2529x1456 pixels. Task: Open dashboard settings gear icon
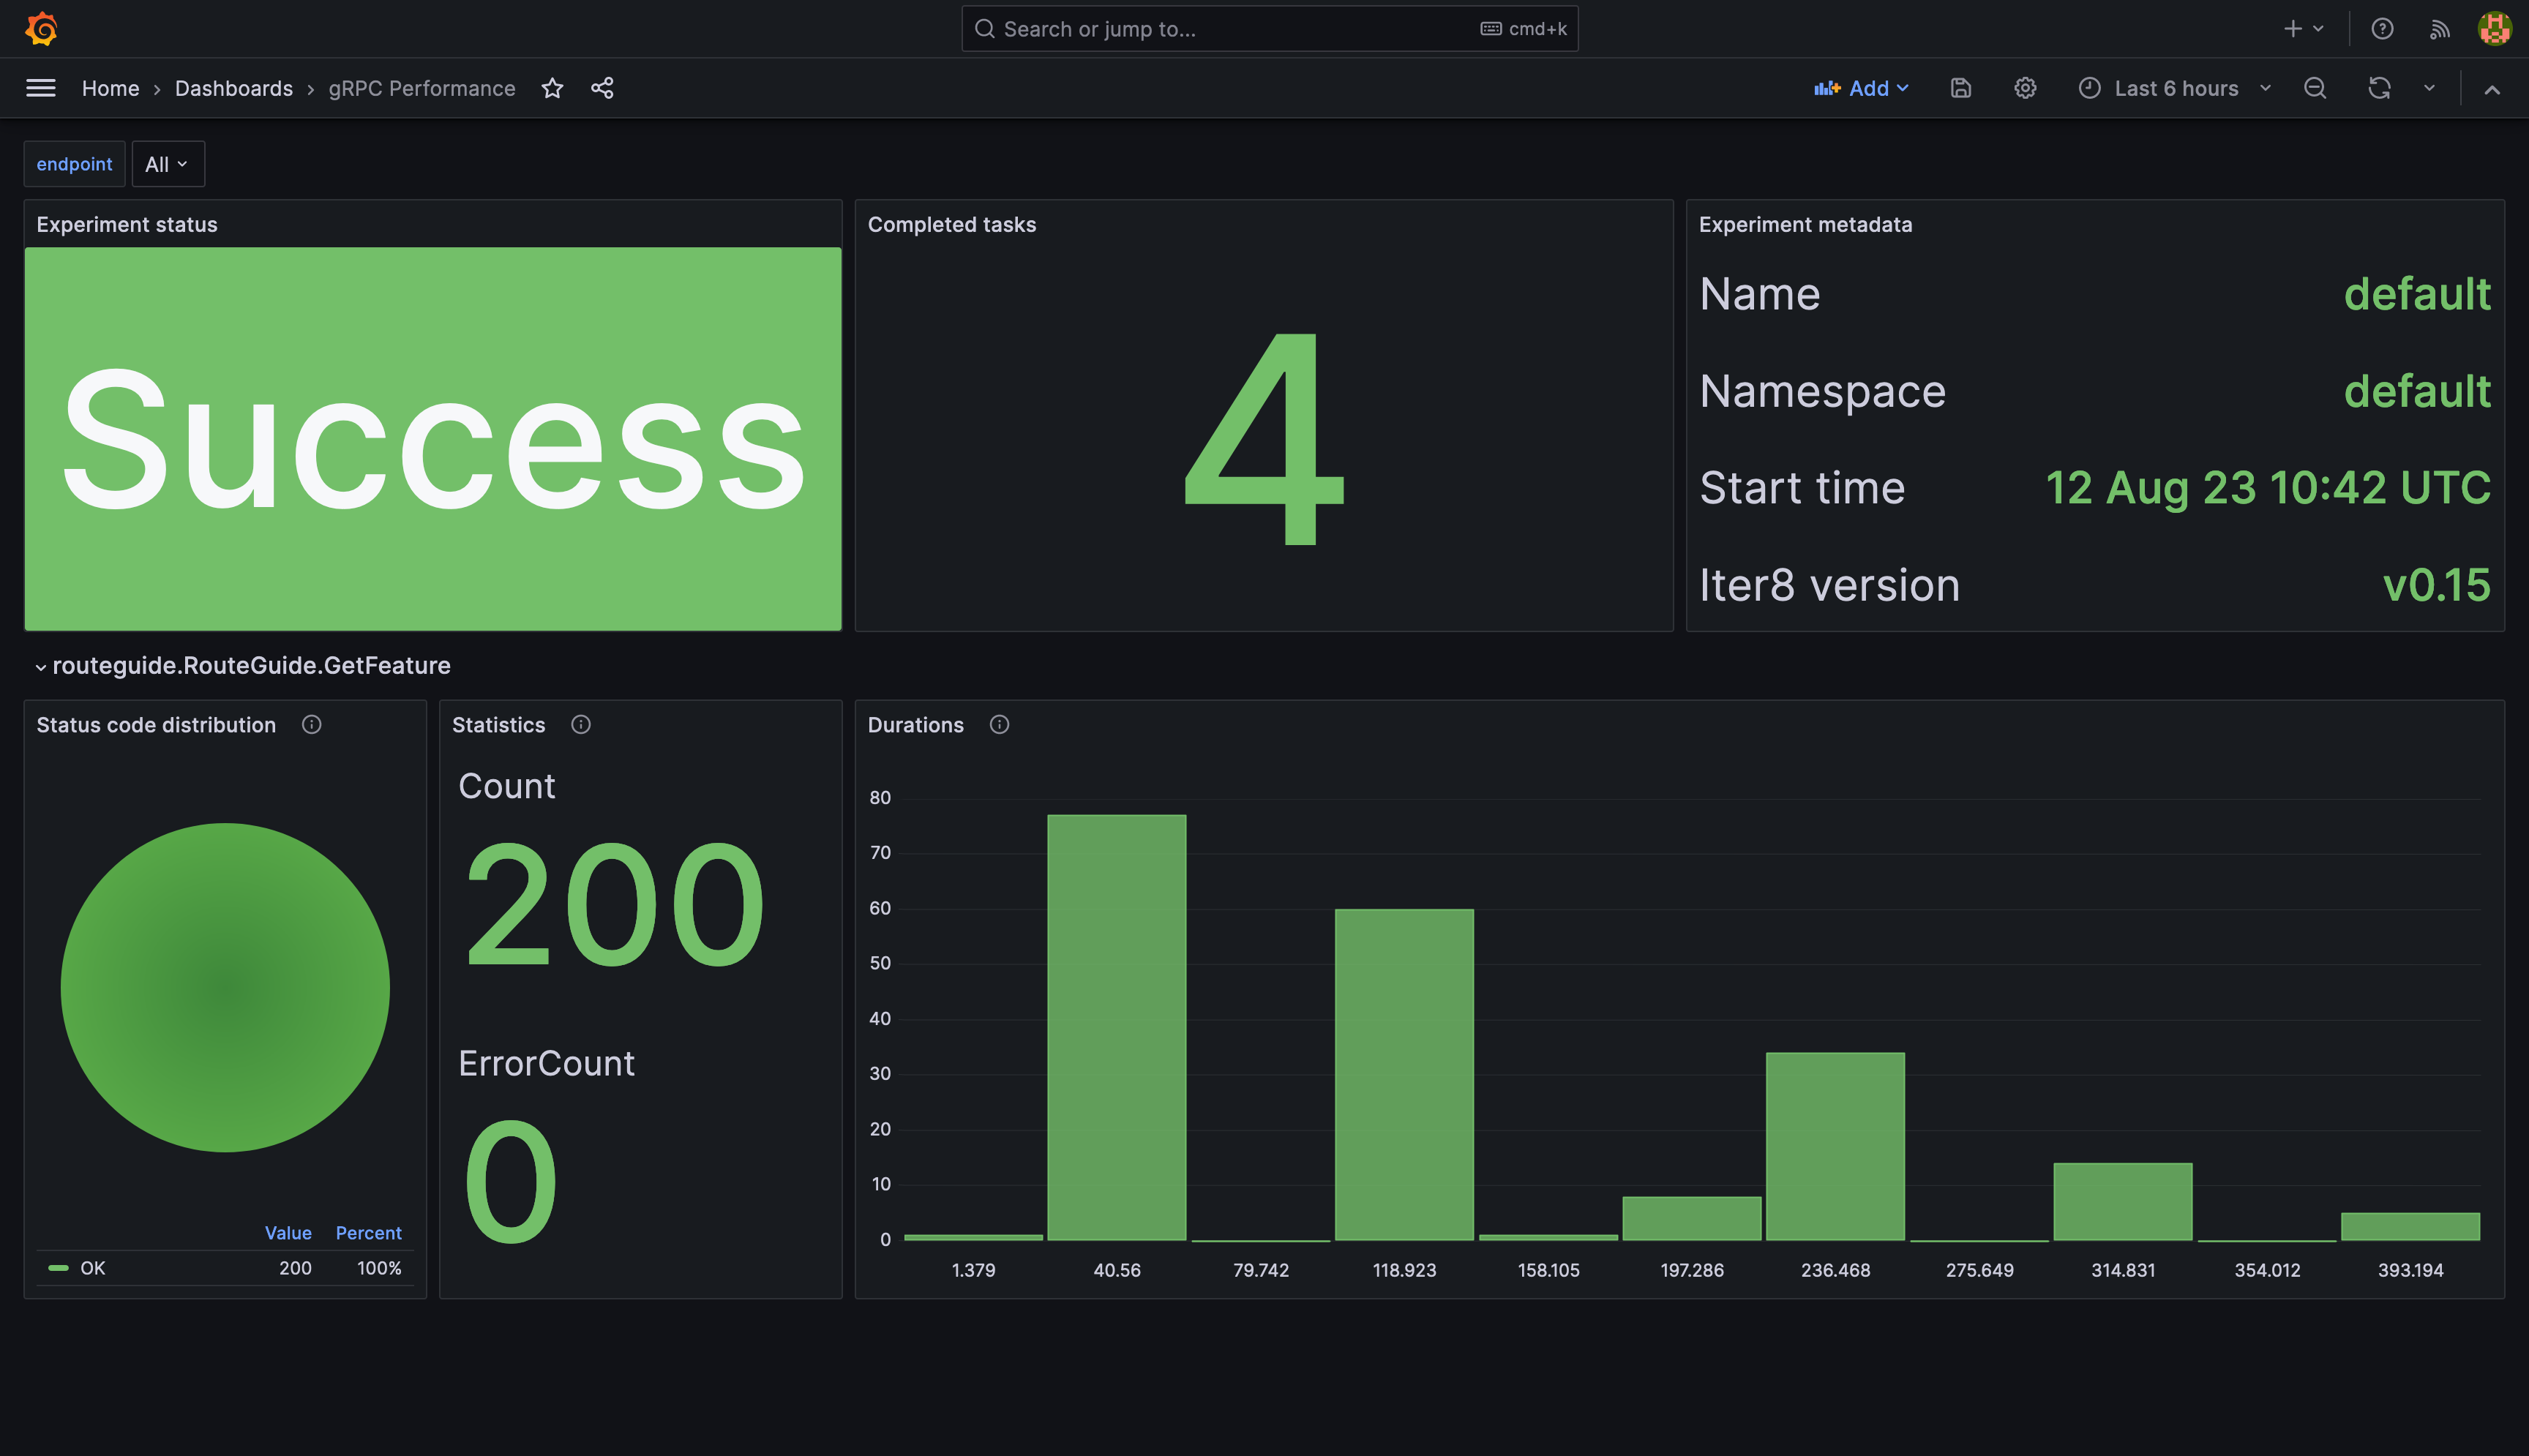click(x=2025, y=88)
